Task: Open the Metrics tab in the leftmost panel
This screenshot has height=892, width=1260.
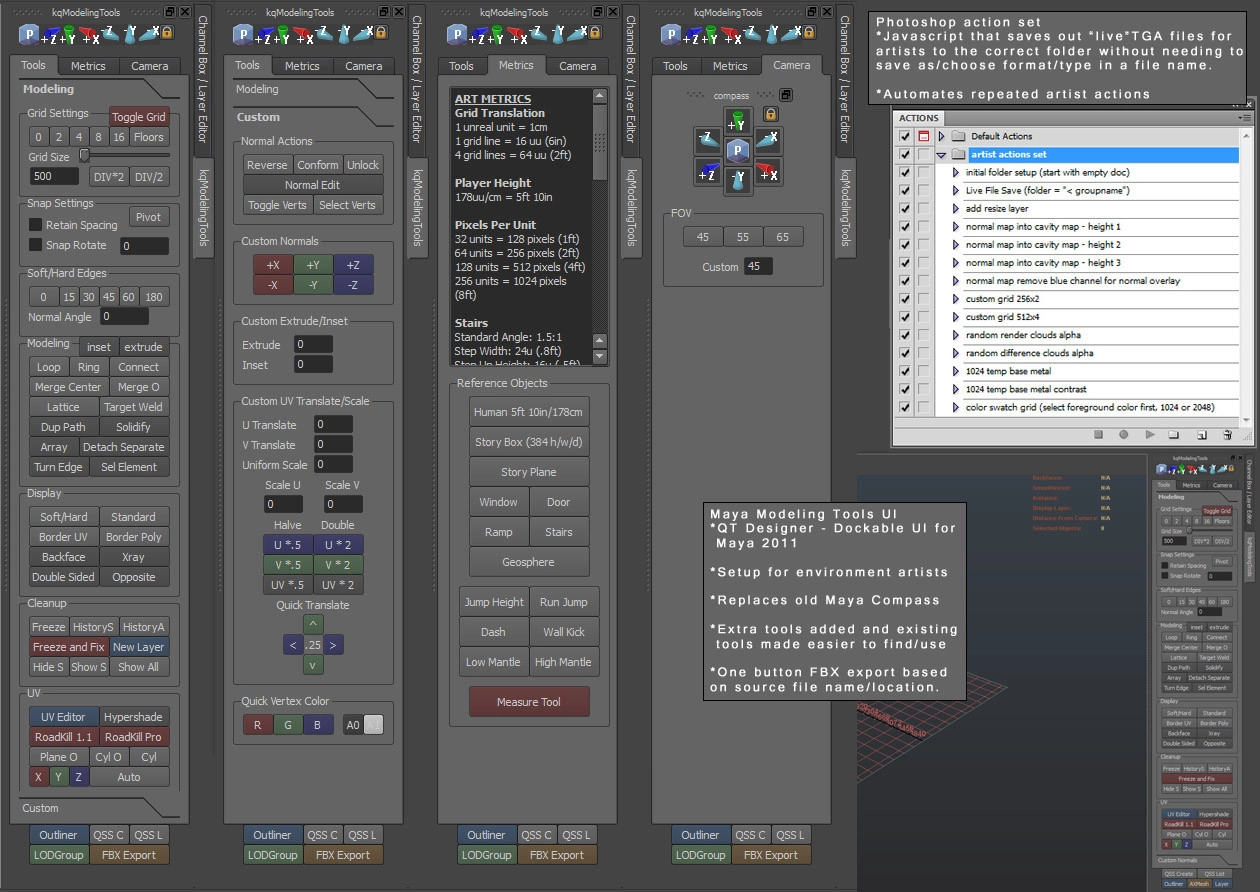Action: 88,66
